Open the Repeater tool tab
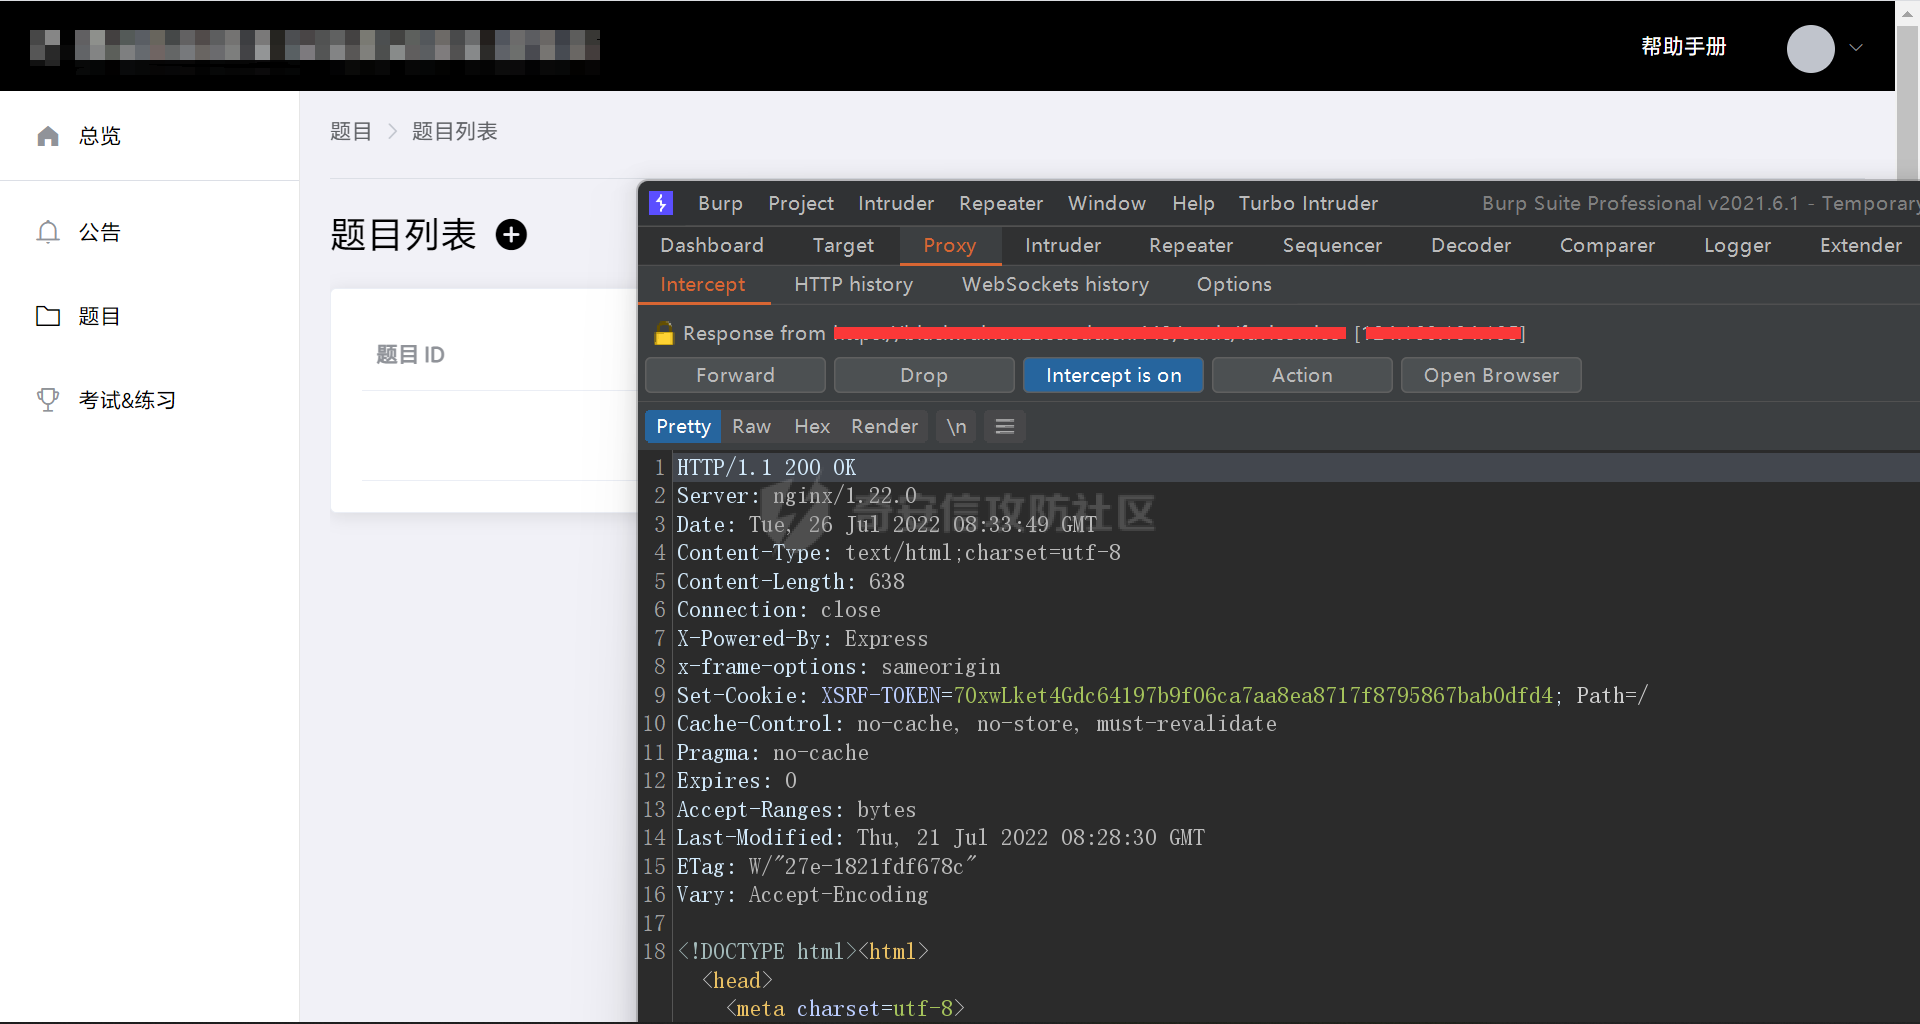The width and height of the screenshot is (1920, 1024). (x=1190, y=246)
